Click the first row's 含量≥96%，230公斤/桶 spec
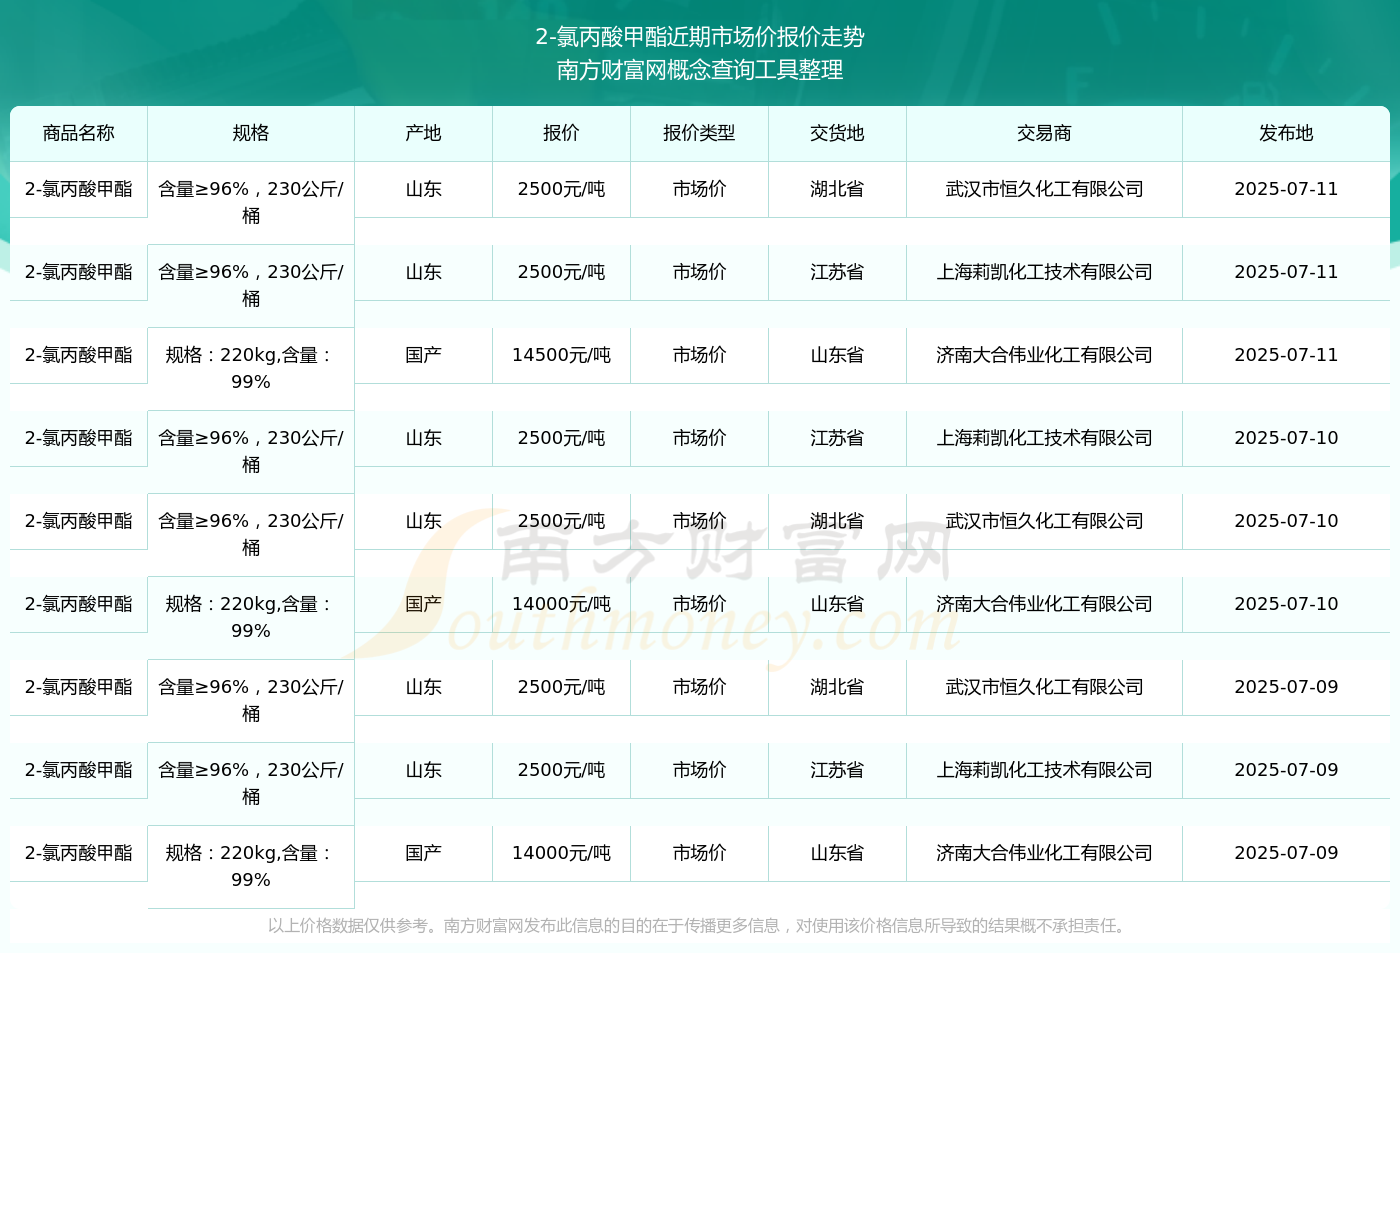 point(251,202)
